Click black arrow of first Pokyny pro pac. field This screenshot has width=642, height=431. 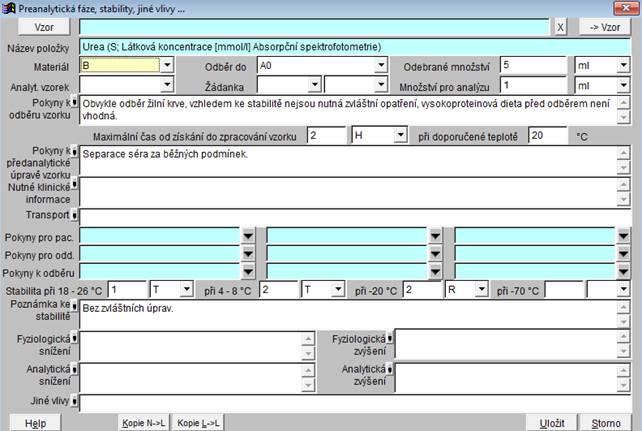[249, 235]
